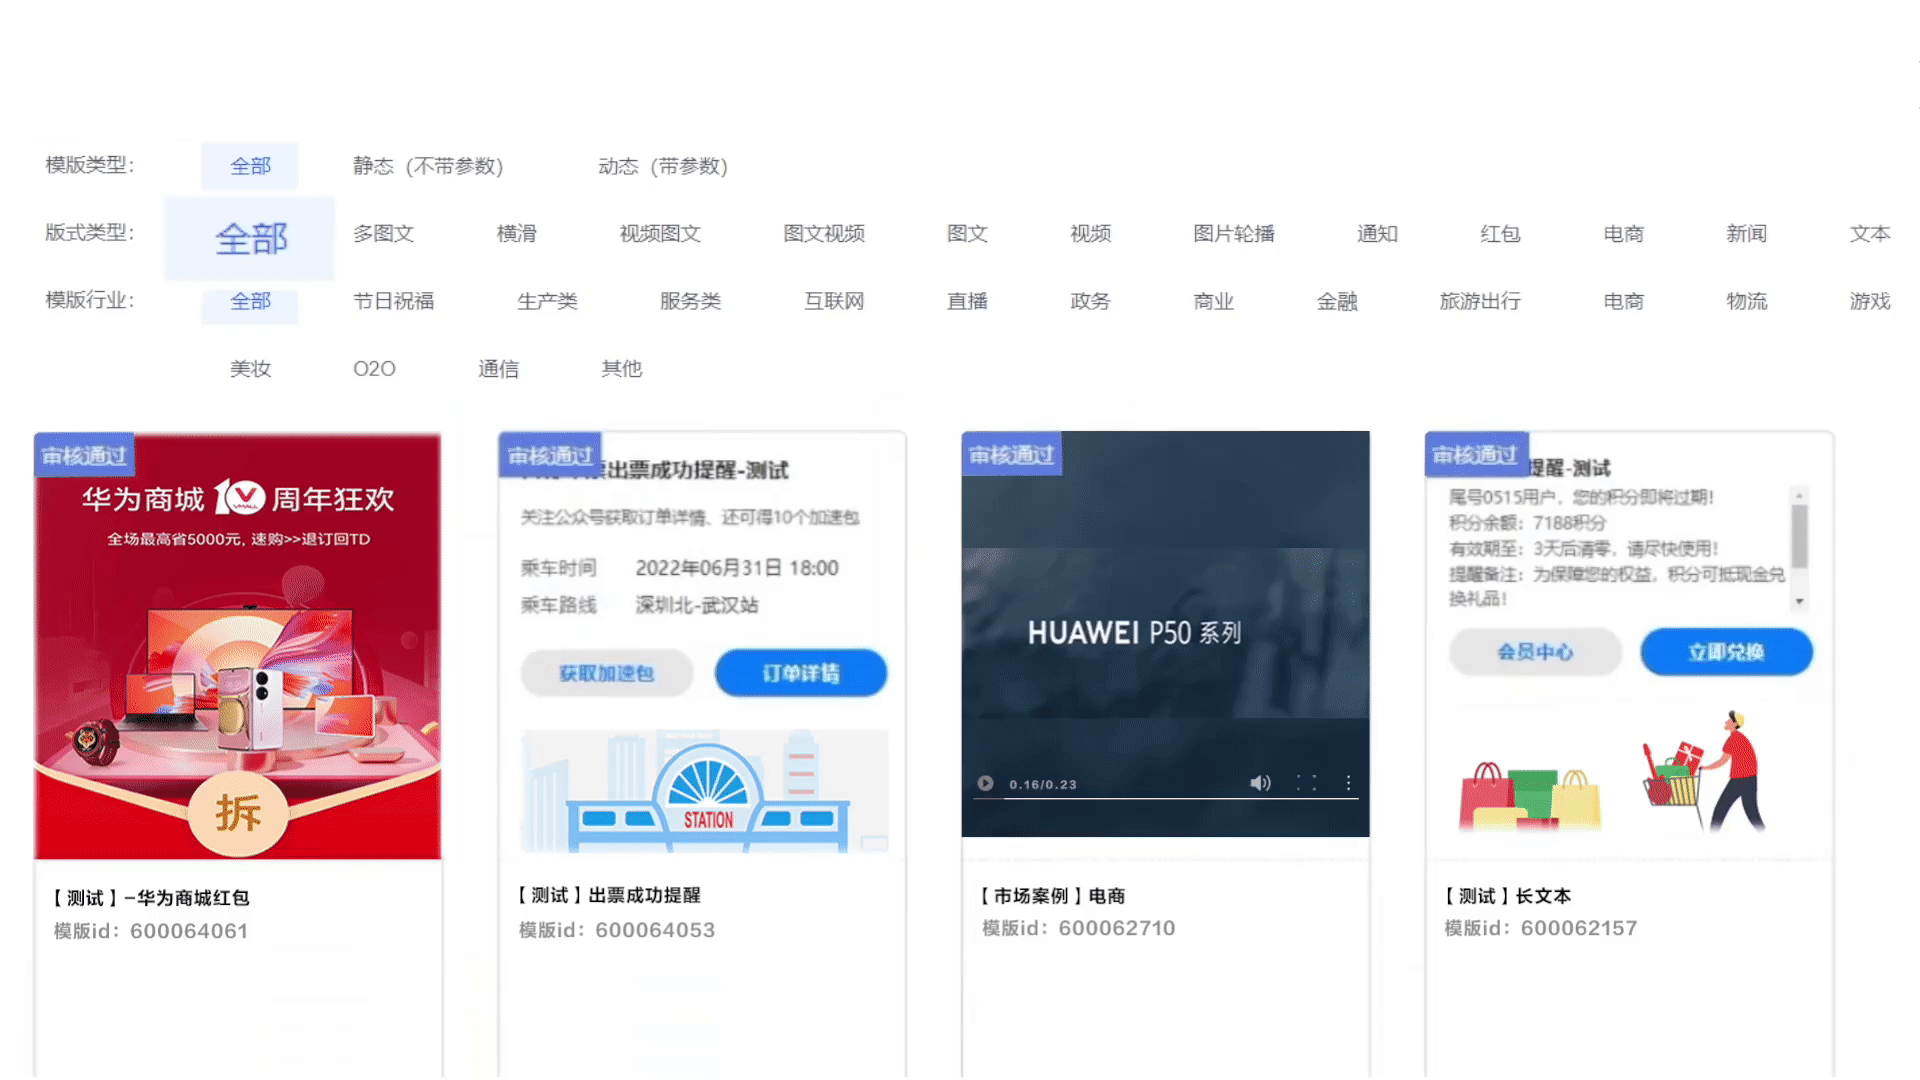Filter industry by 旅游出行
1920x1080 pixels.
pos(1479,301)
